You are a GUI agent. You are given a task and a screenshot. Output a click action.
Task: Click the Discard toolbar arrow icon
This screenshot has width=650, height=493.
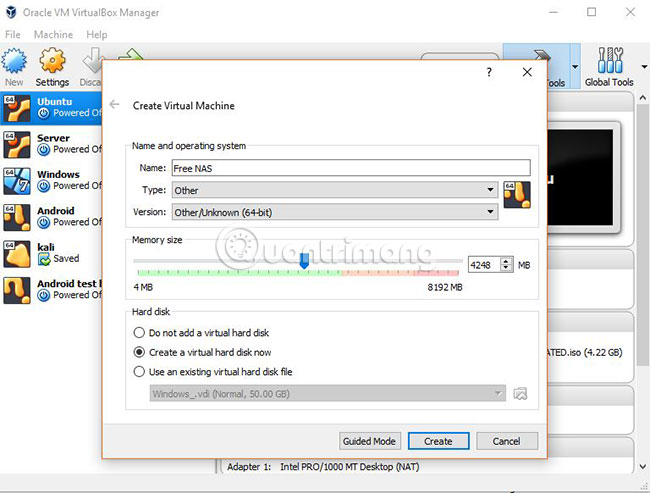(92, 61)
